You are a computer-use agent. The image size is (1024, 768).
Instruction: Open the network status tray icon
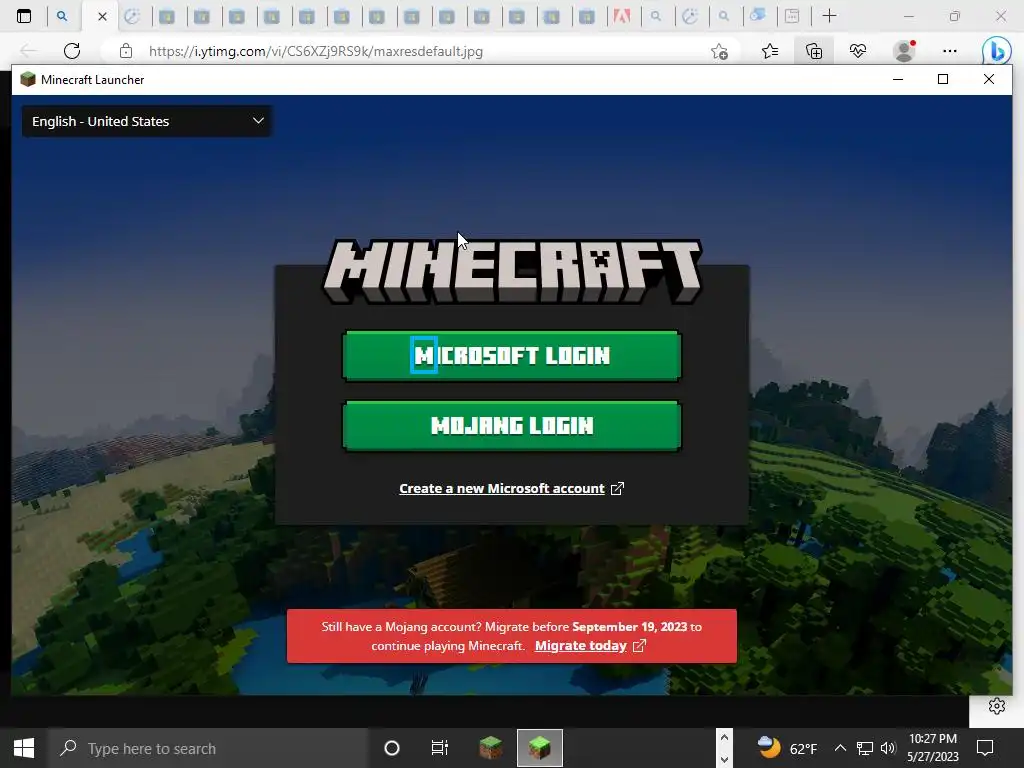coord(865,748)
